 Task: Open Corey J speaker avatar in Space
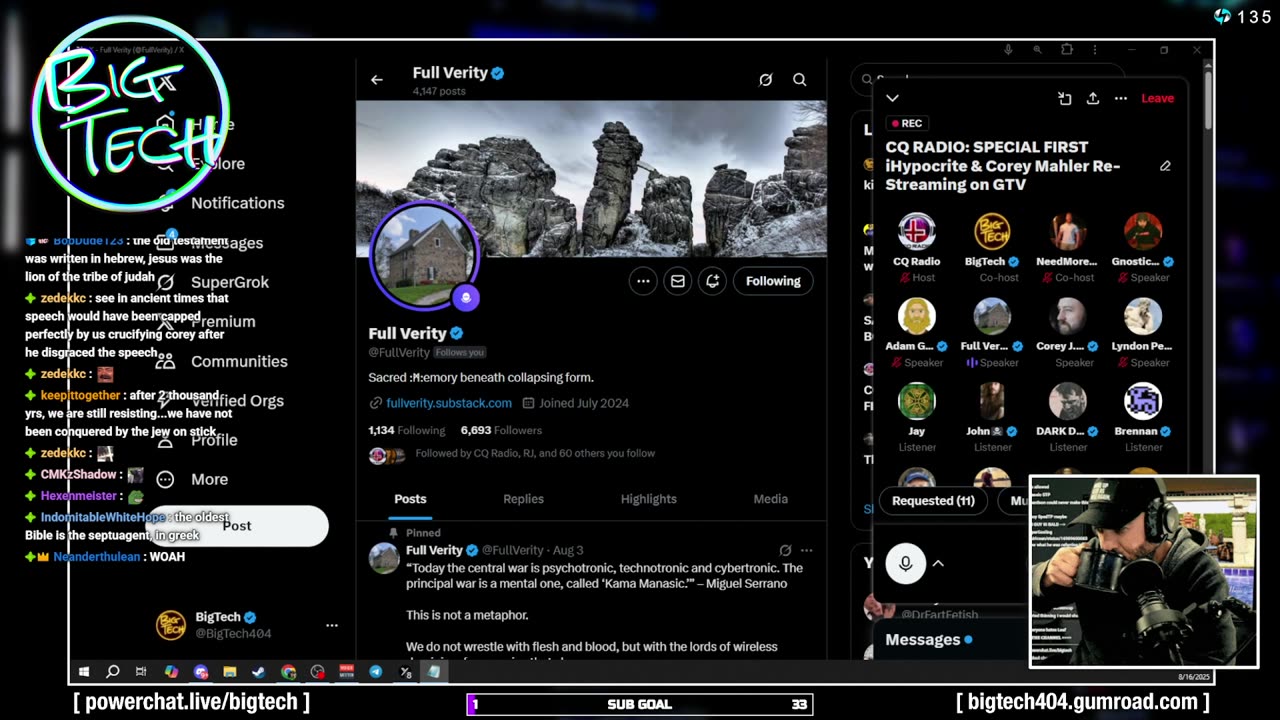click(1068, 316)
